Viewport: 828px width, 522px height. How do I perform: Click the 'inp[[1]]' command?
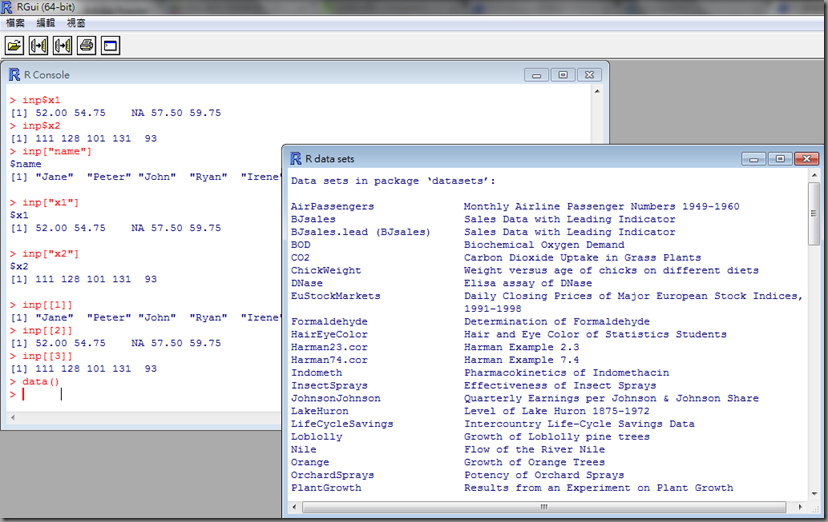click(47, 305)
